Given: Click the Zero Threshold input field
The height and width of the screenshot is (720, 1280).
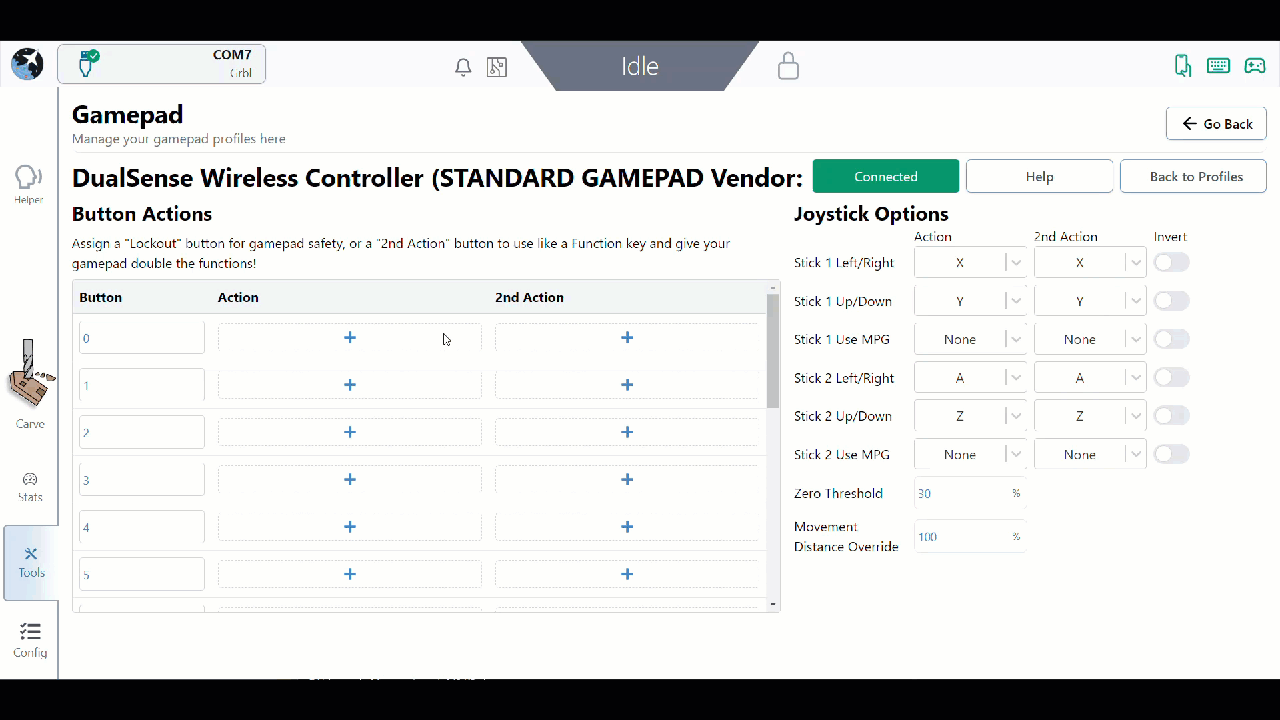Looking at the screenshot, I should [960, 493].
